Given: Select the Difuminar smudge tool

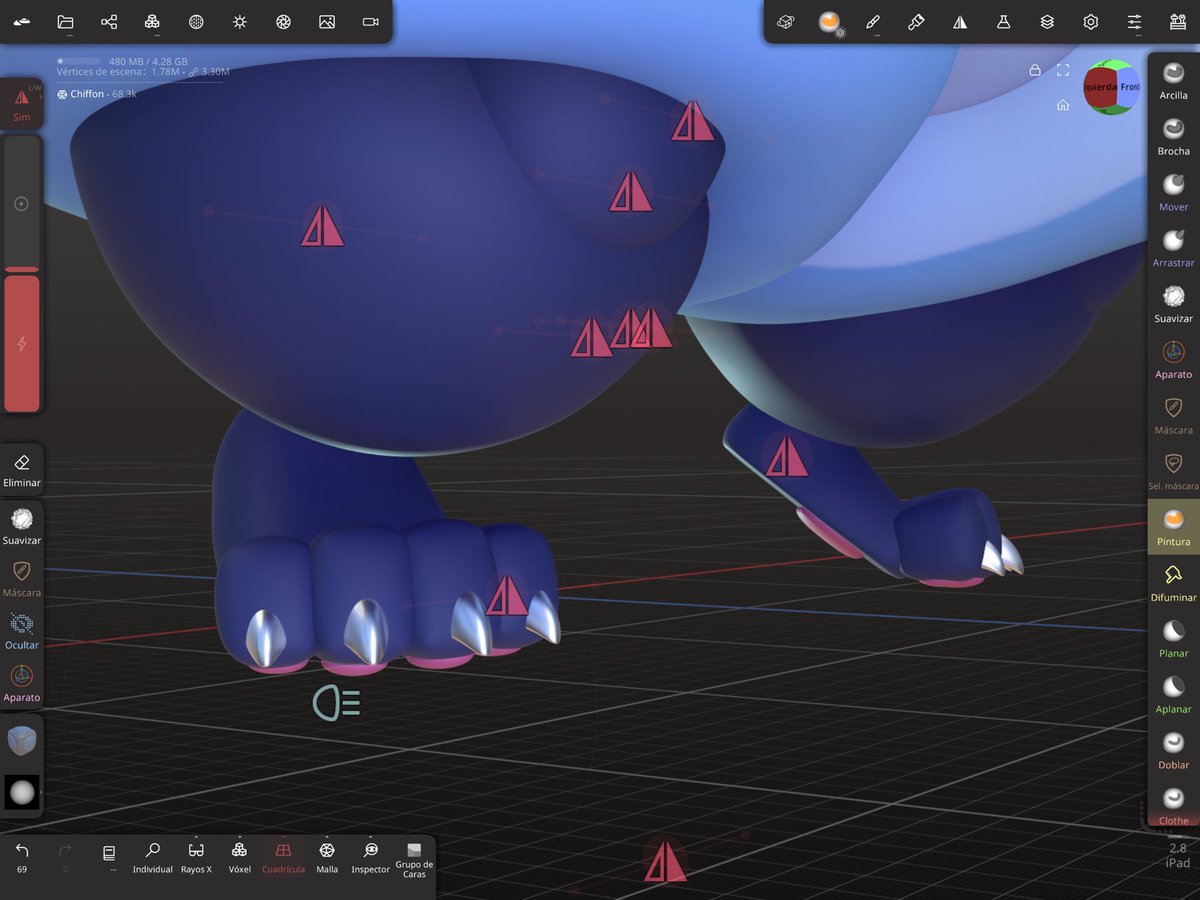Looking at the screenshot, I should [x=1174, y=582].
